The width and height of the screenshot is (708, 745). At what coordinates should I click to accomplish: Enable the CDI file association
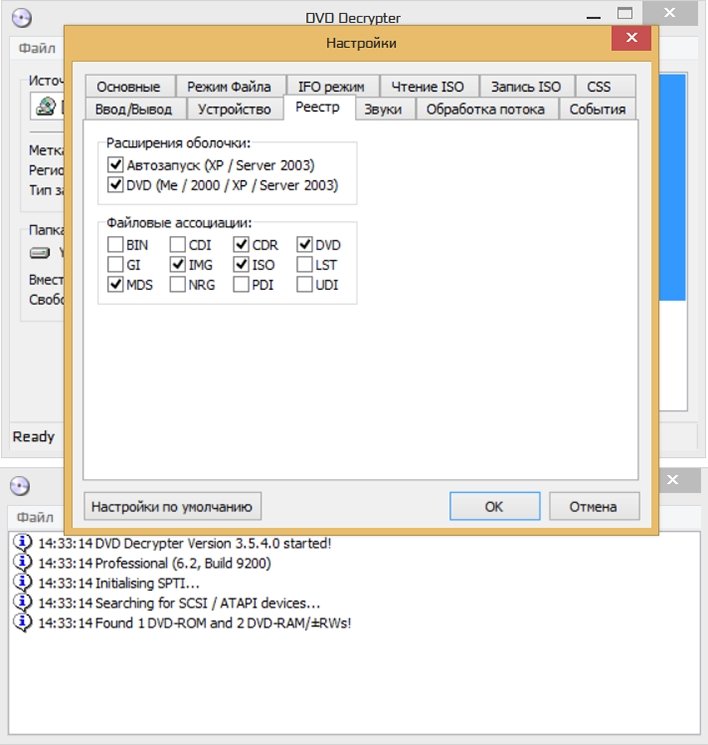pyautogui.click(x=178, y=245)
